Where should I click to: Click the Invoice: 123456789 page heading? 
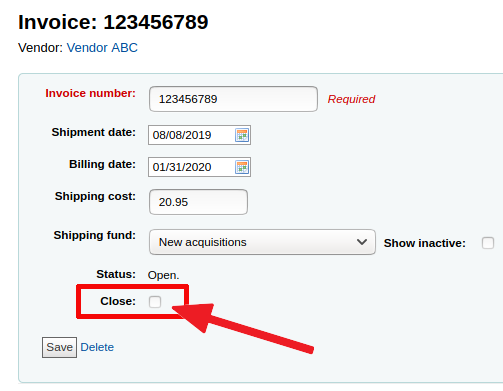(113, 22)
